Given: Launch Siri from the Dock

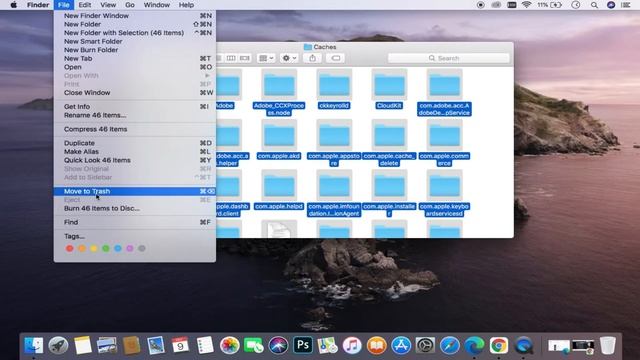Looking at the screenshot, I should click(x=278, y=345).
